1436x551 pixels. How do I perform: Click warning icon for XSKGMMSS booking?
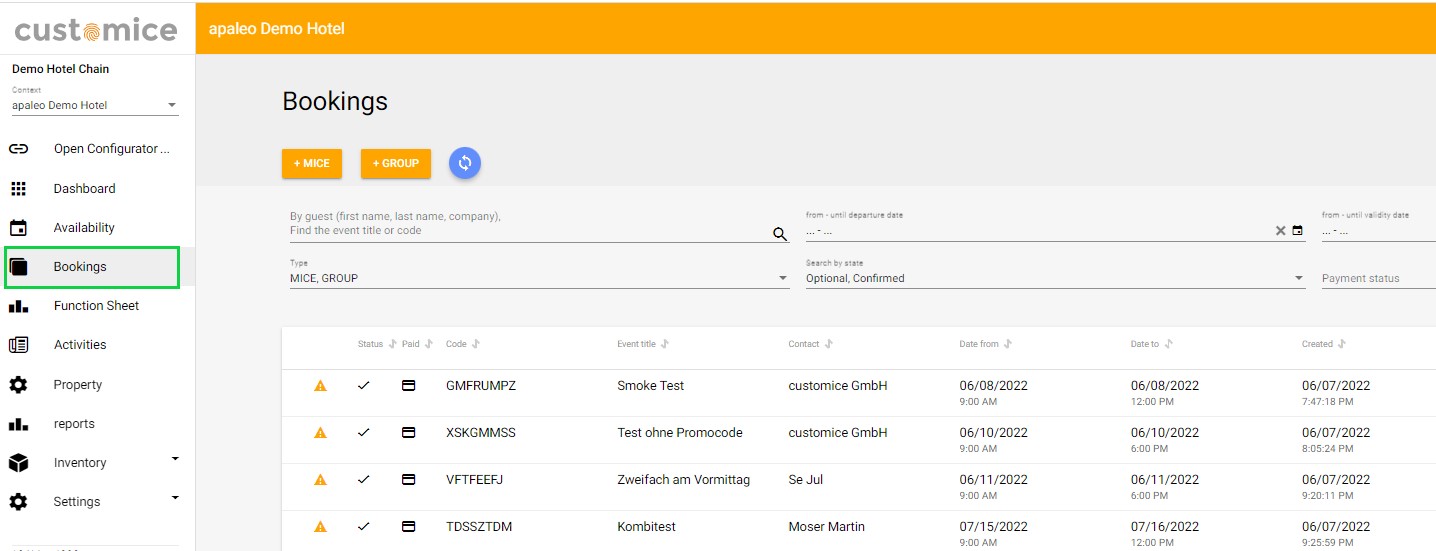(x=320, y=432)
